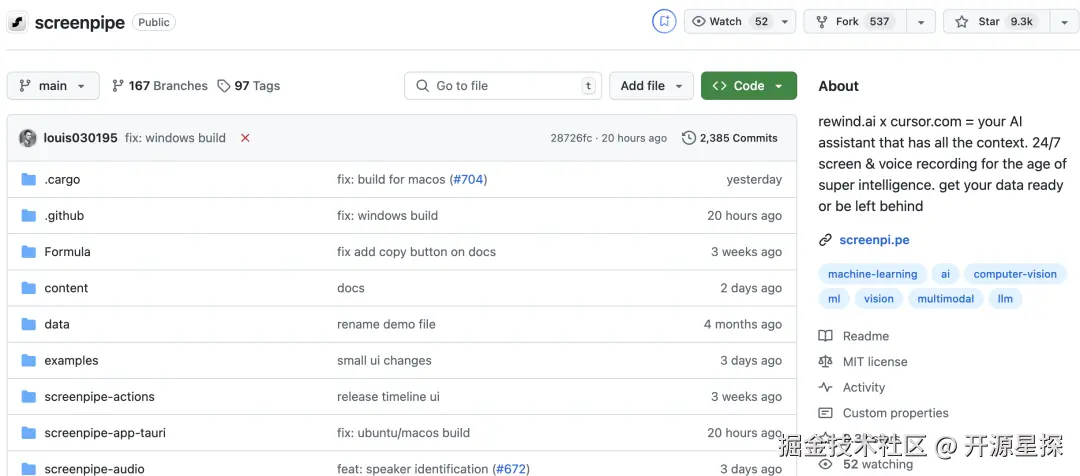Screen dimensions: 1080x476
Task: Click the screenpipe repository logo icon
Action: (18, 21)
